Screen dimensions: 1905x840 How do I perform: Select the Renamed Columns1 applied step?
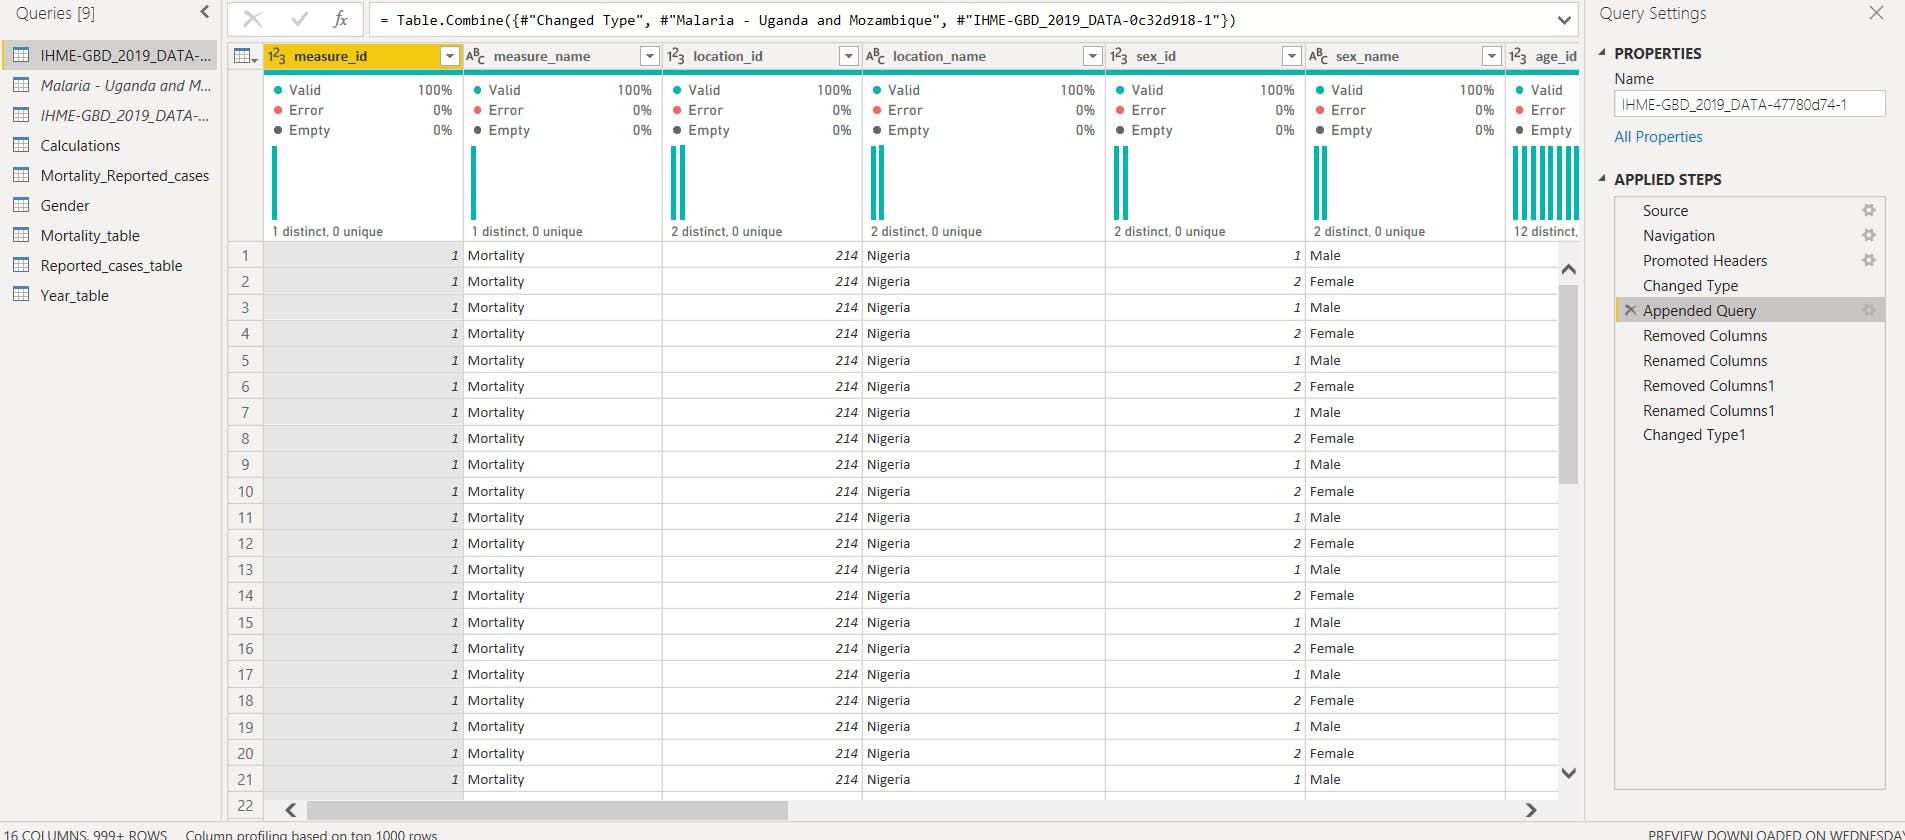1750,410
